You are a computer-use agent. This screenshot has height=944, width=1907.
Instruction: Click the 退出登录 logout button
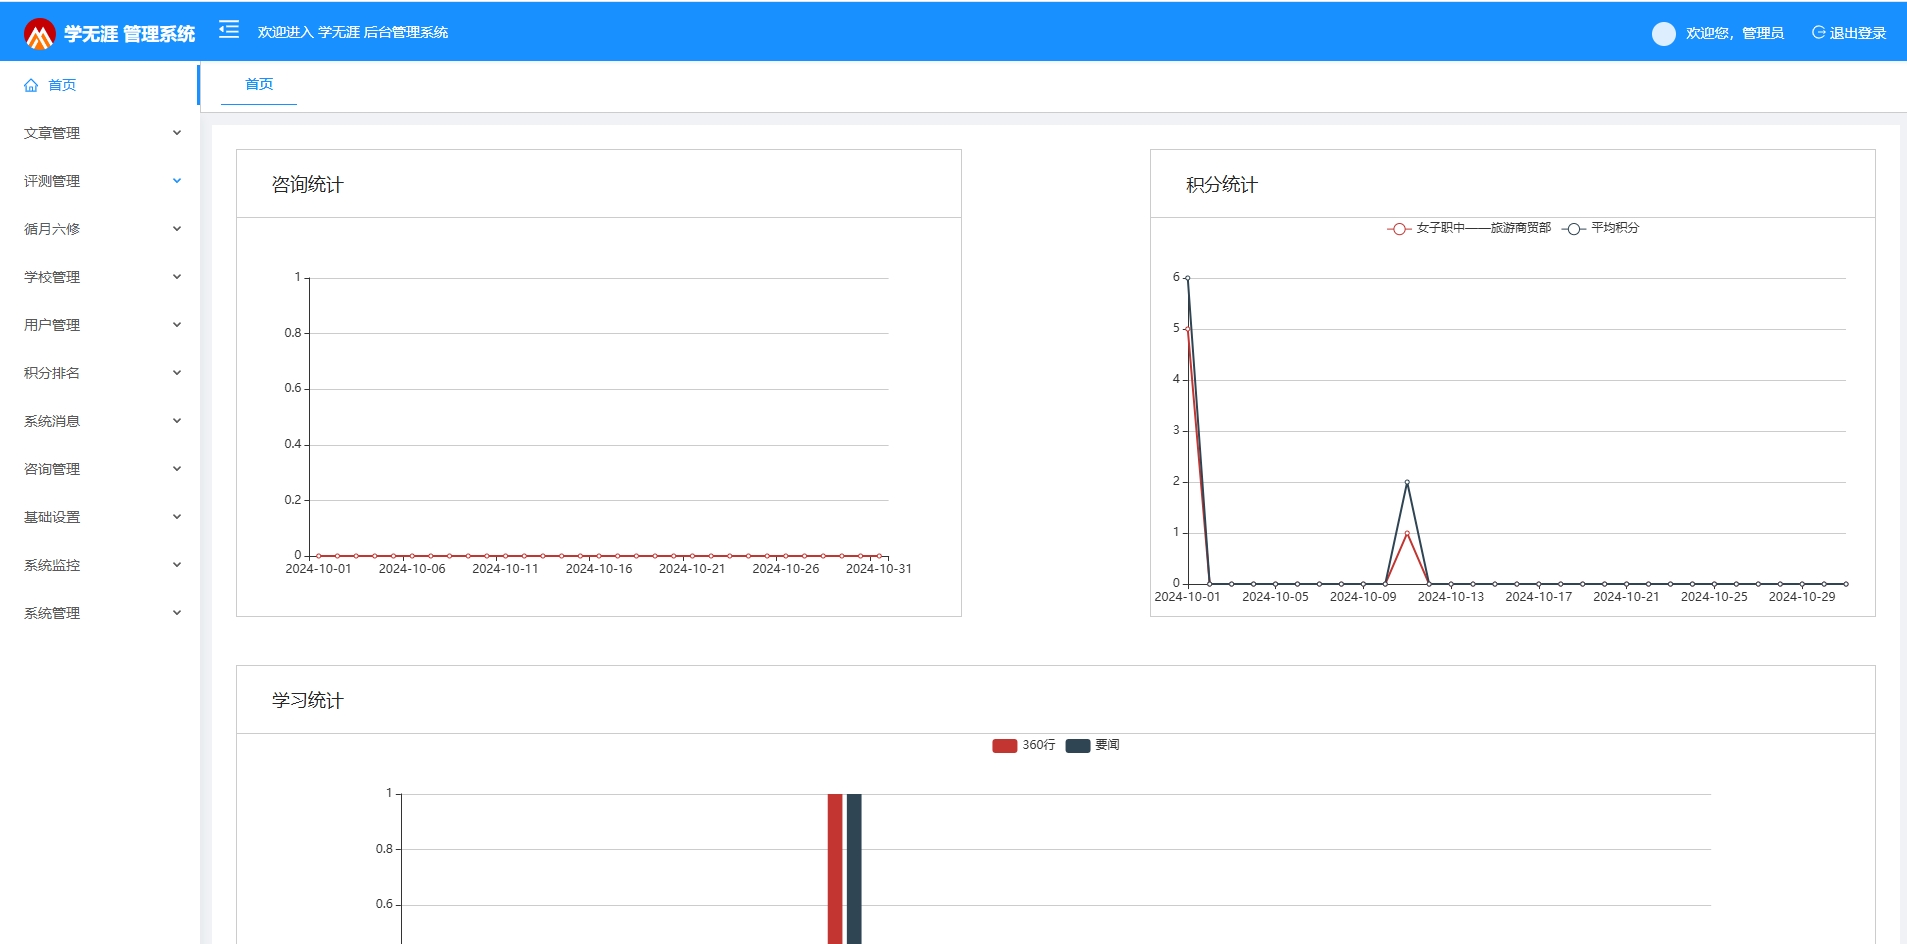(1849, 33)
